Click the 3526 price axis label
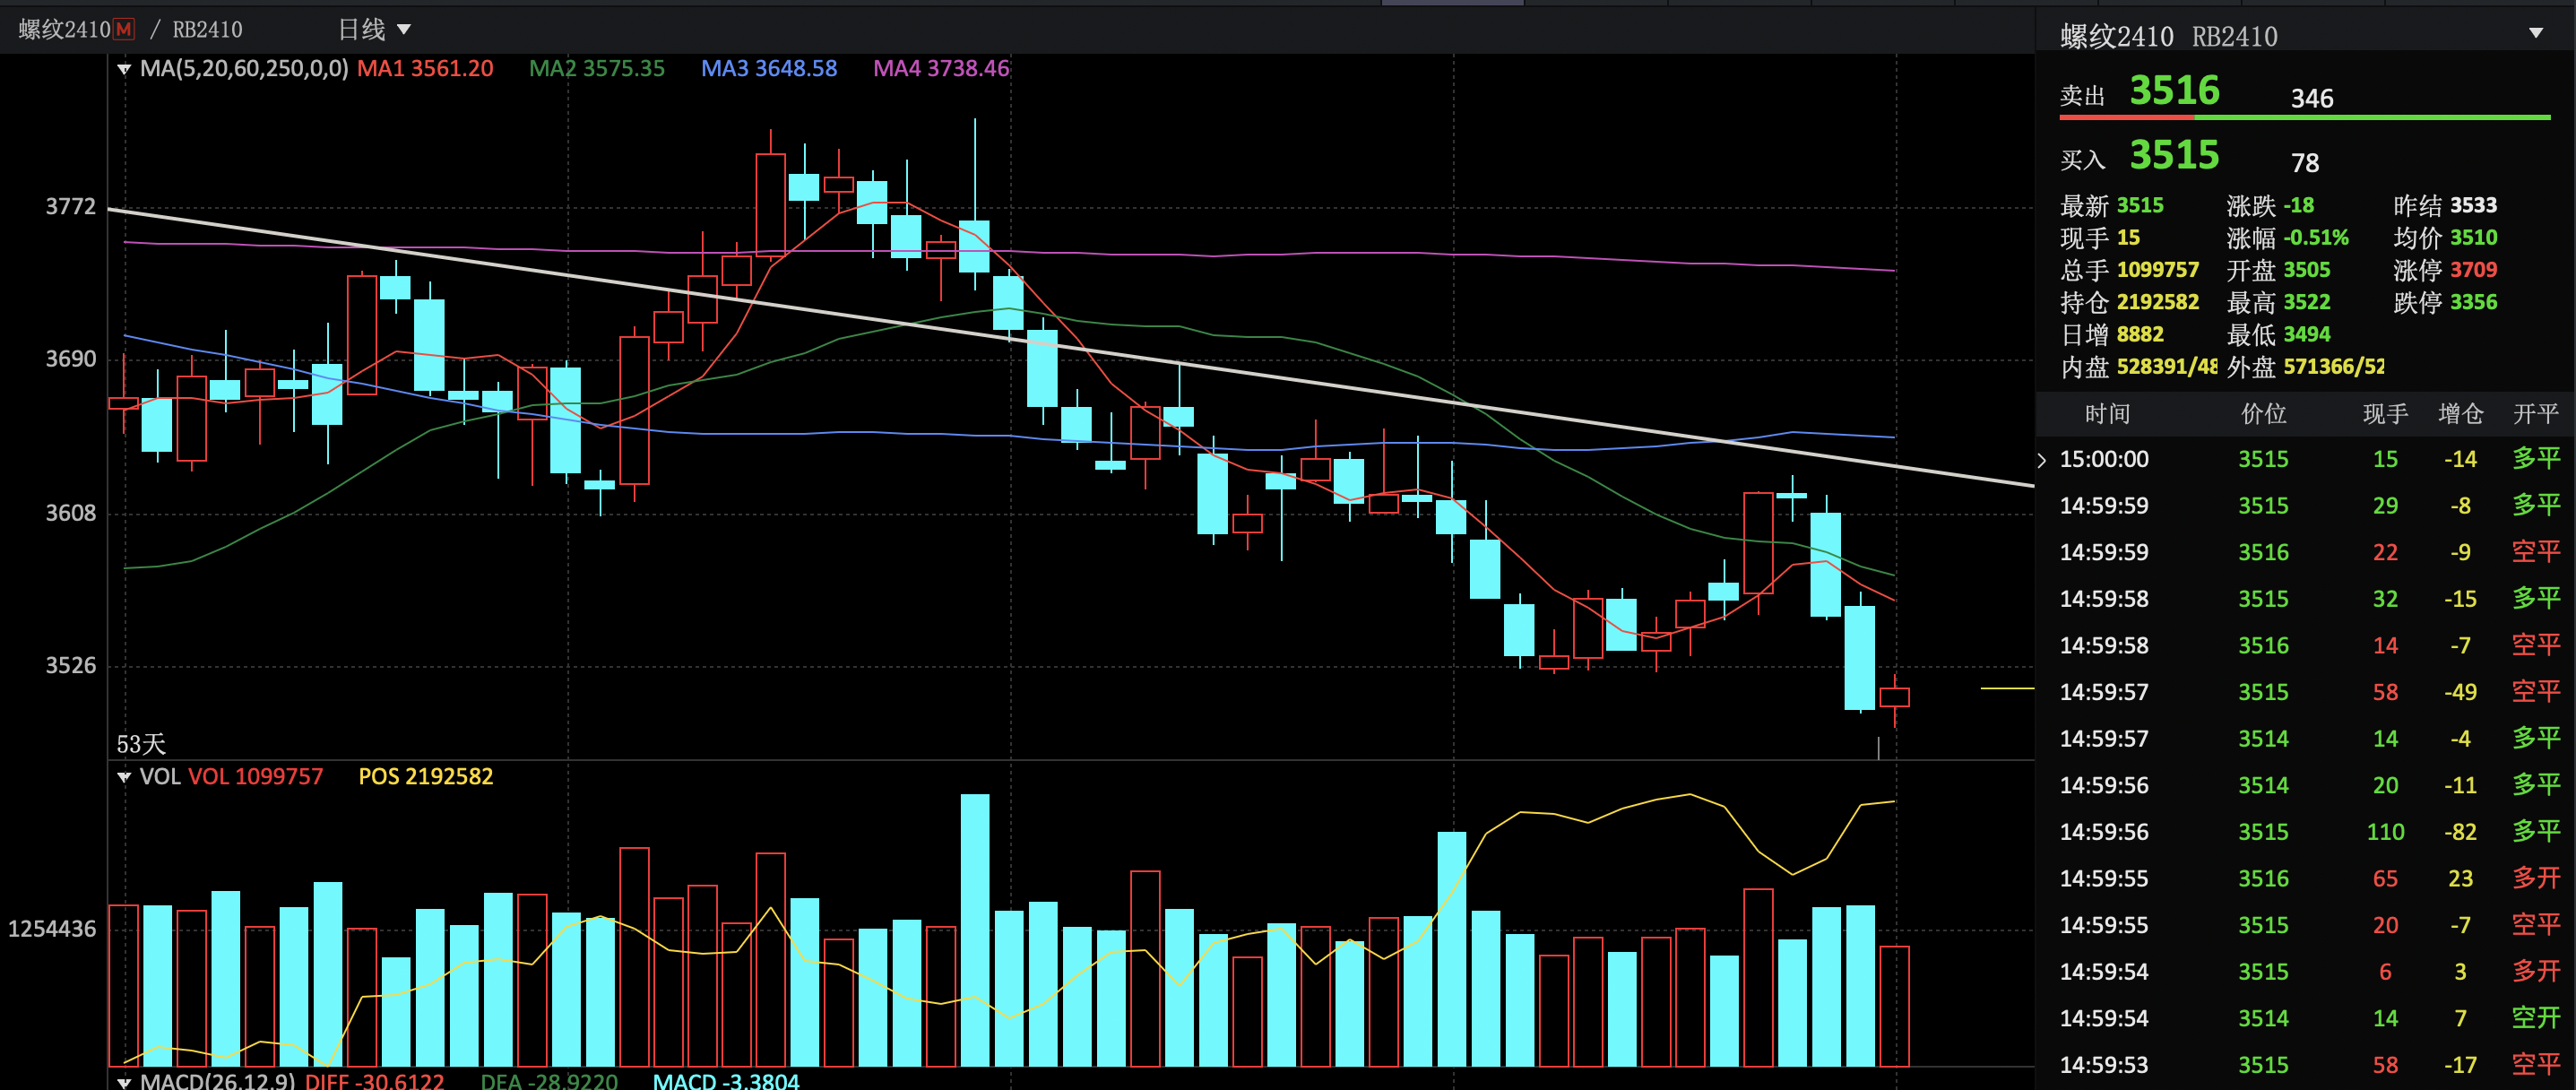The width and height of the screenshot is (2576, 1090). [71, 666]
